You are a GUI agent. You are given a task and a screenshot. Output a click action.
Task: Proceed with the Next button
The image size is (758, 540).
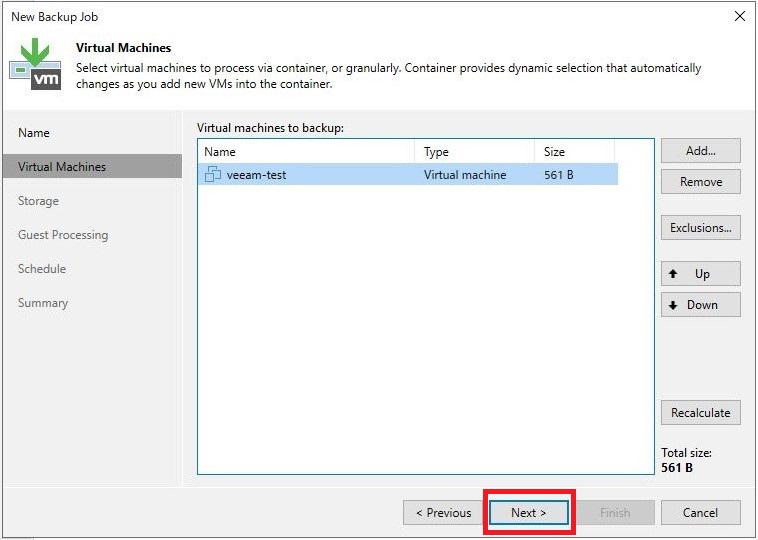tap(529, 512)
